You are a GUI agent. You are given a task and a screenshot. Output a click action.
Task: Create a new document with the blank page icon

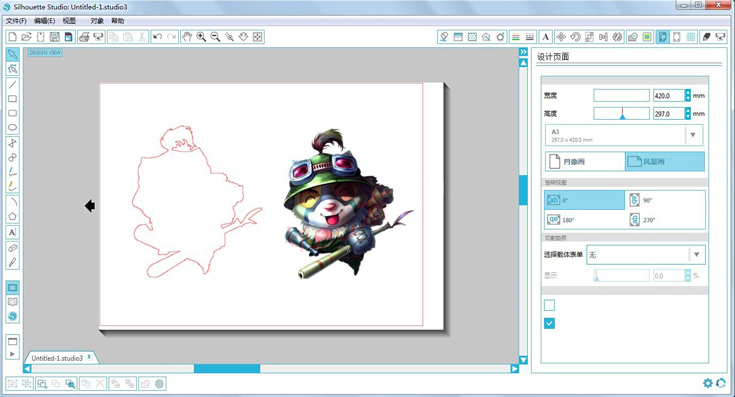(x=13, y=37)
